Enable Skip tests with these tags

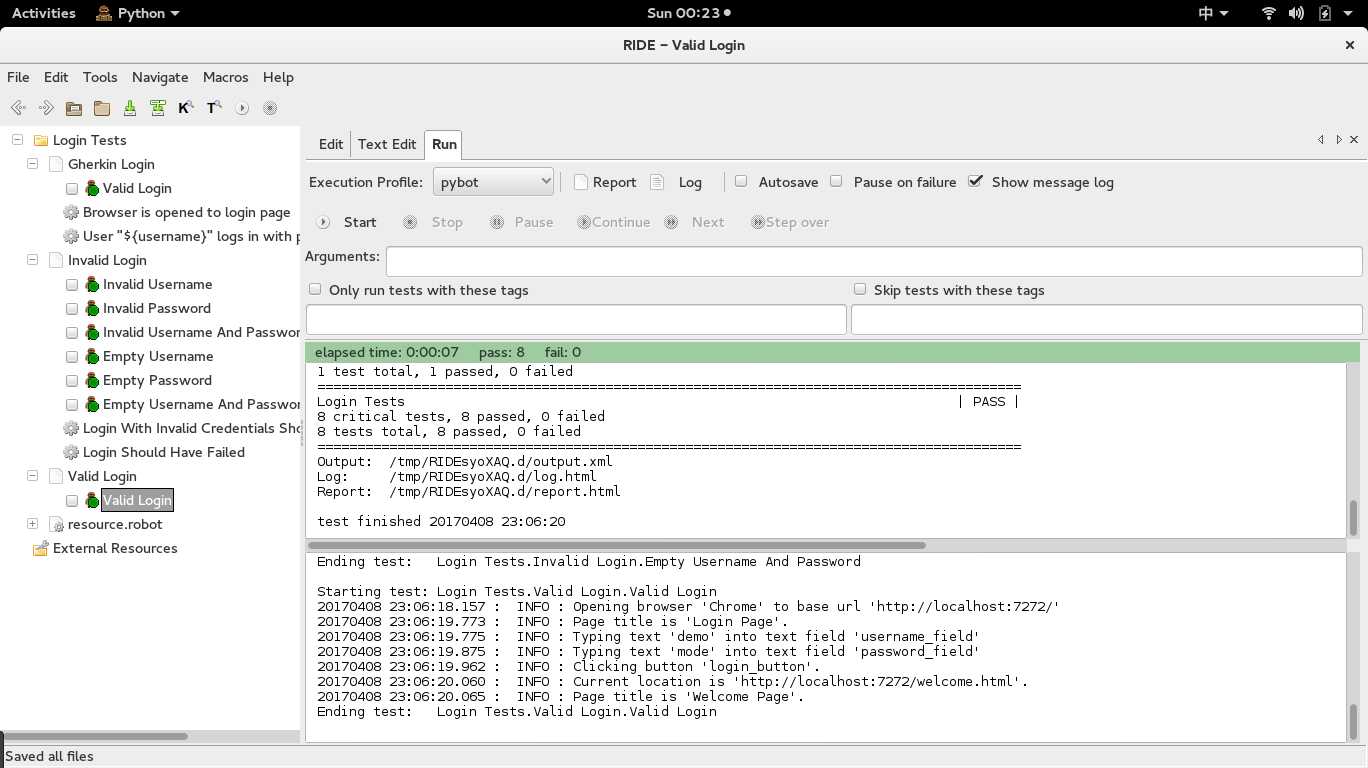click(860, 289)
